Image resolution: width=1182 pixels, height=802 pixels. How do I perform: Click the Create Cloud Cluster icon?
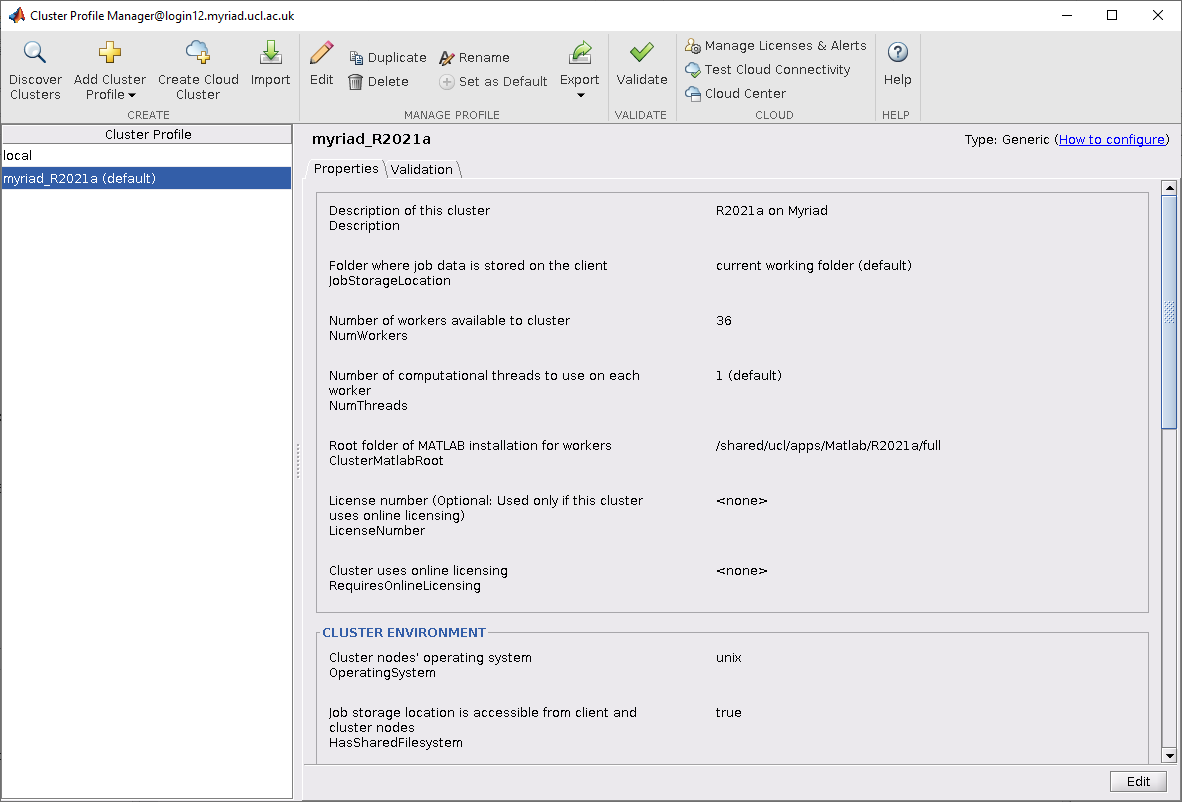[x=198, y=52]
